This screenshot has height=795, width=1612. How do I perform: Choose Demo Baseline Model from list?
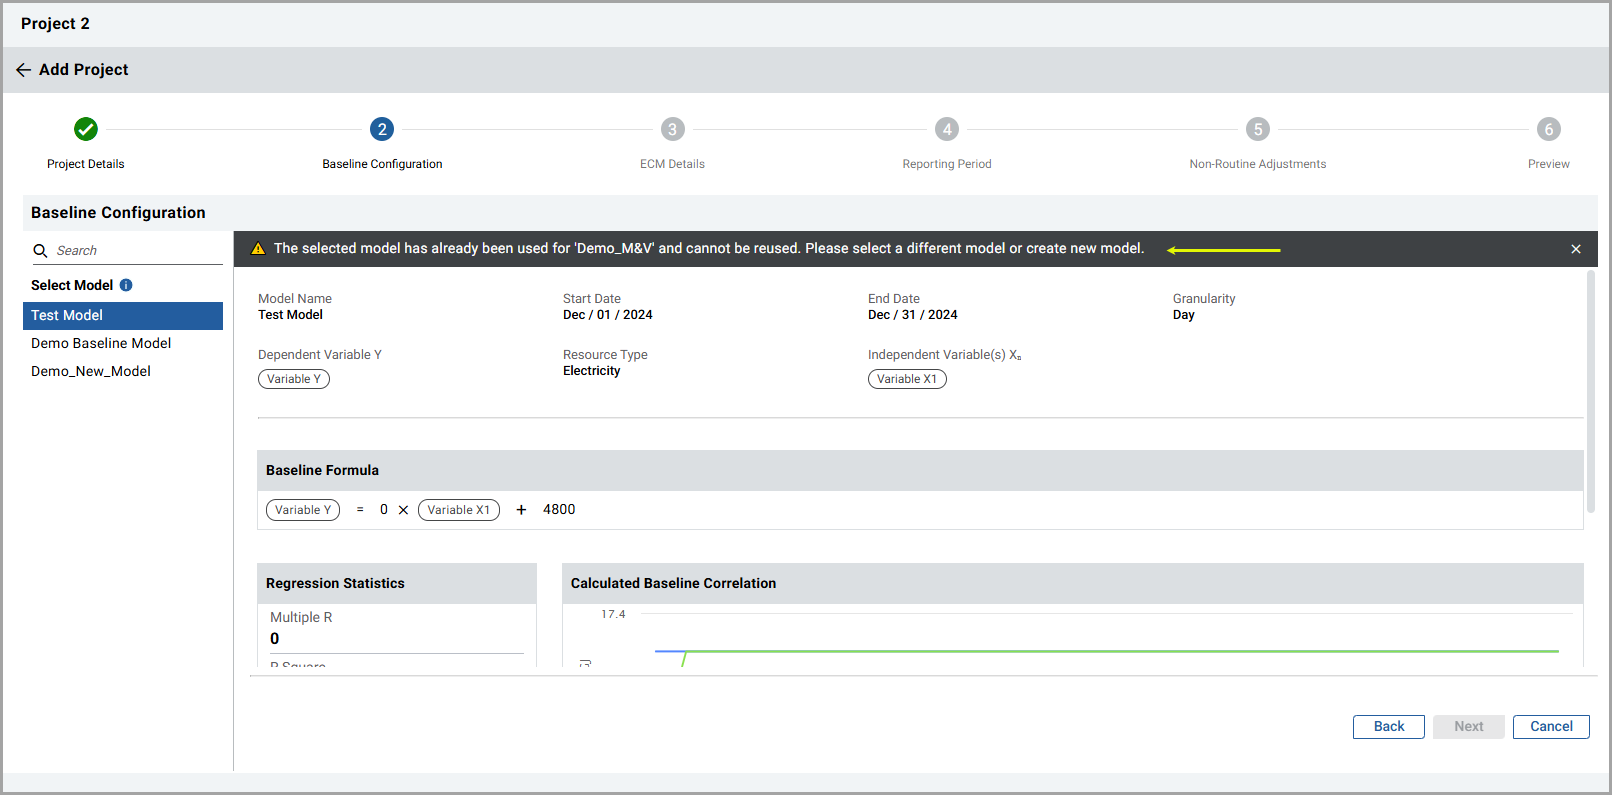tap(101, 343)
